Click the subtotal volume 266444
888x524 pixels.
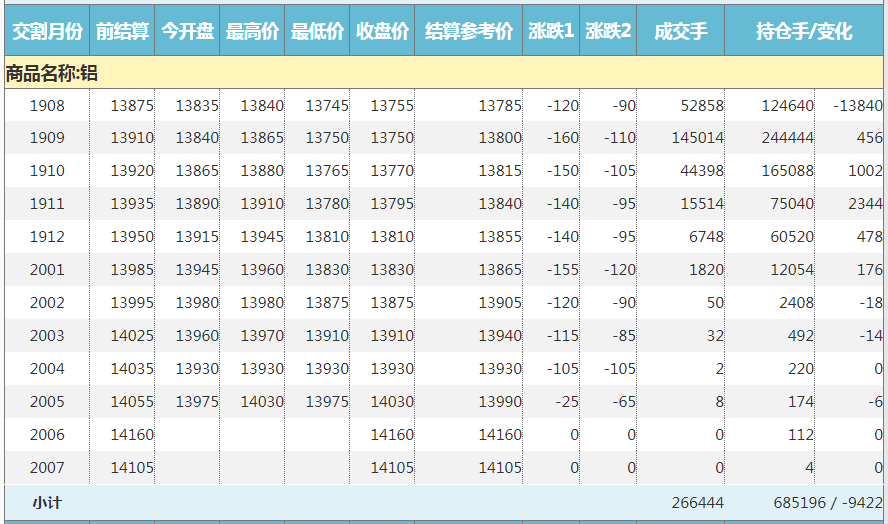(x=698, y=503)
